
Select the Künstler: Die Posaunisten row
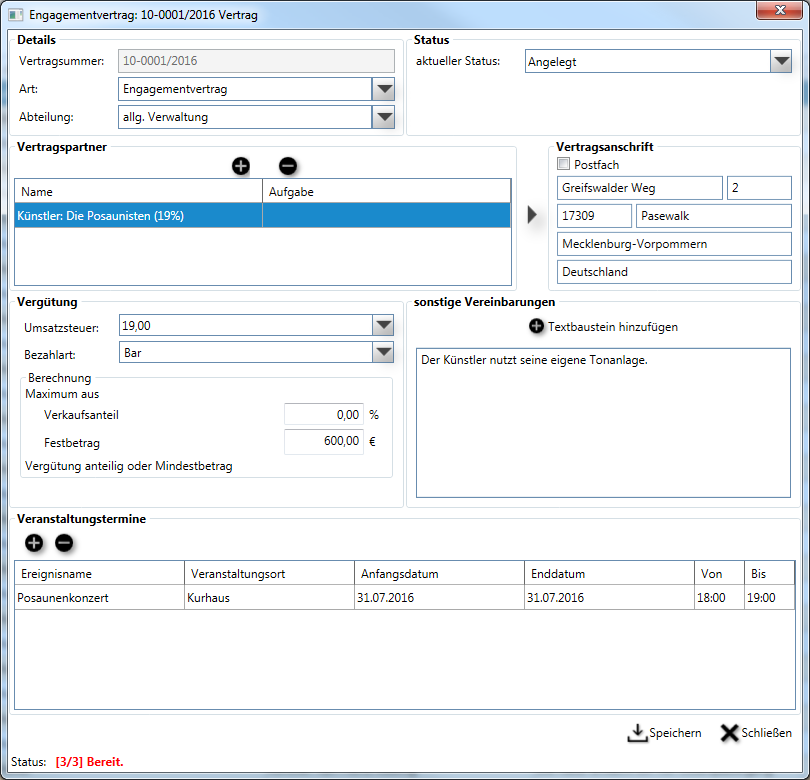pos(262,215)
